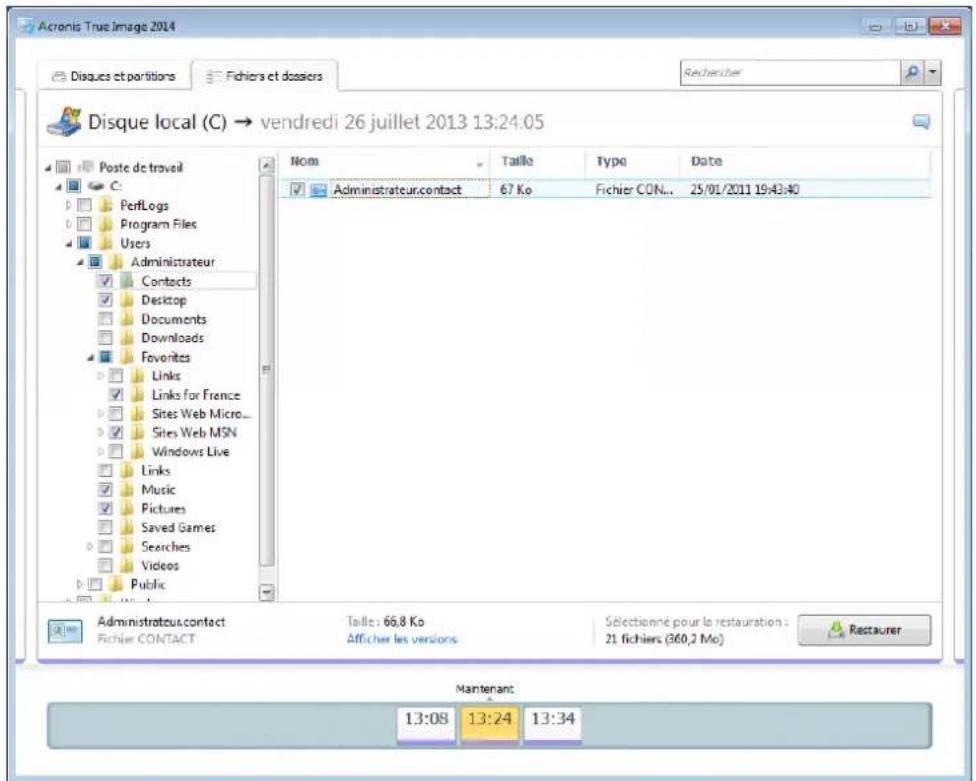This screenshot has height=781, width=976.
Task: Click the Music folder icon
Action: point(127,490)
